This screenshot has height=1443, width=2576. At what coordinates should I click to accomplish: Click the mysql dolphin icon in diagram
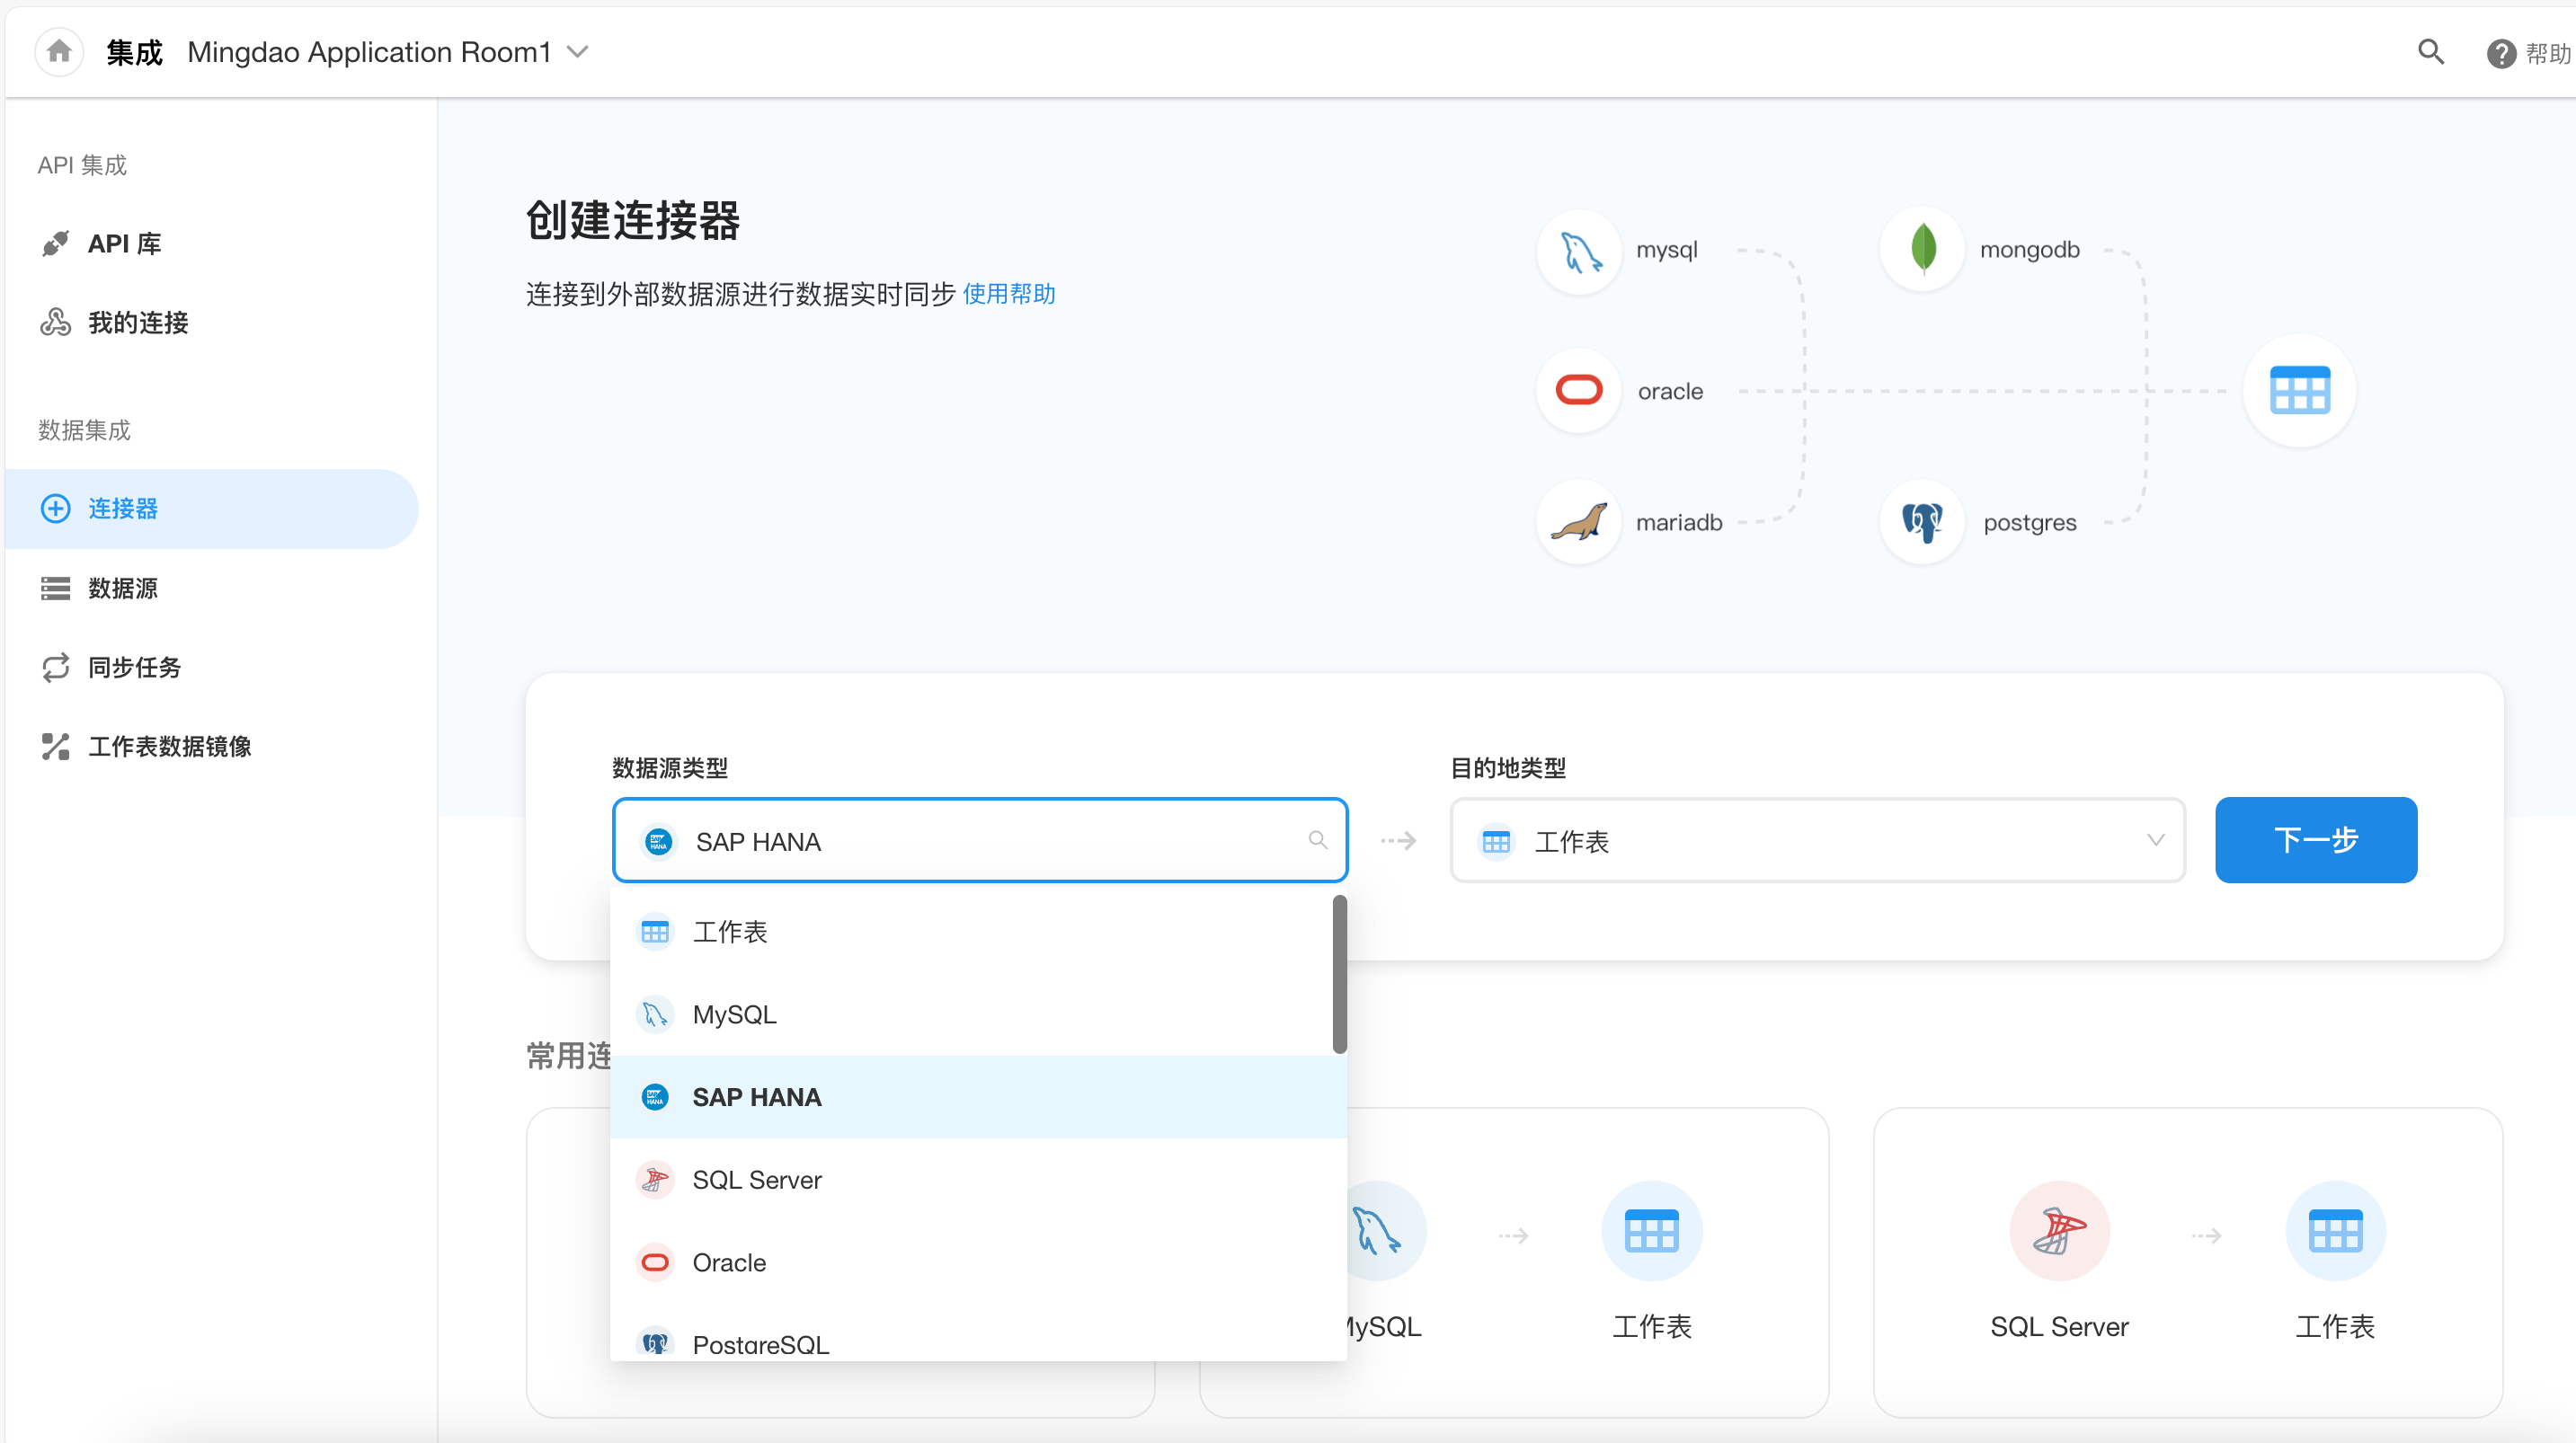pyautogui.click(x=1579, y=251)
